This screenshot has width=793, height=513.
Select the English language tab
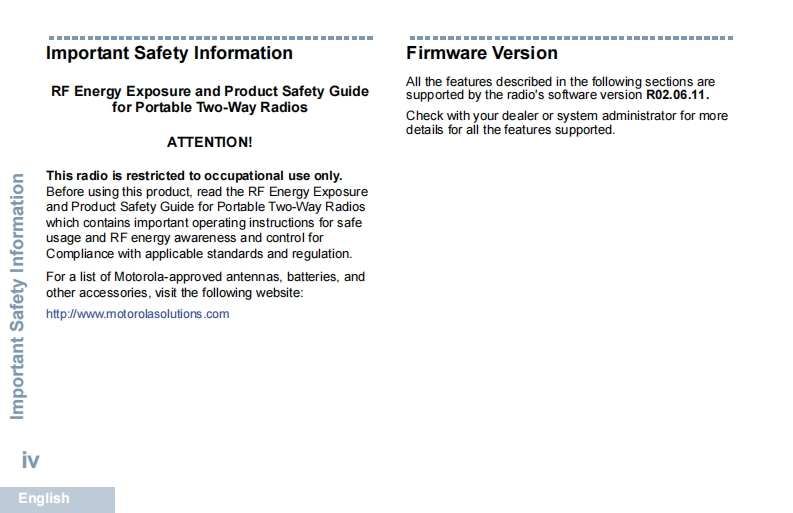point(44,499)
